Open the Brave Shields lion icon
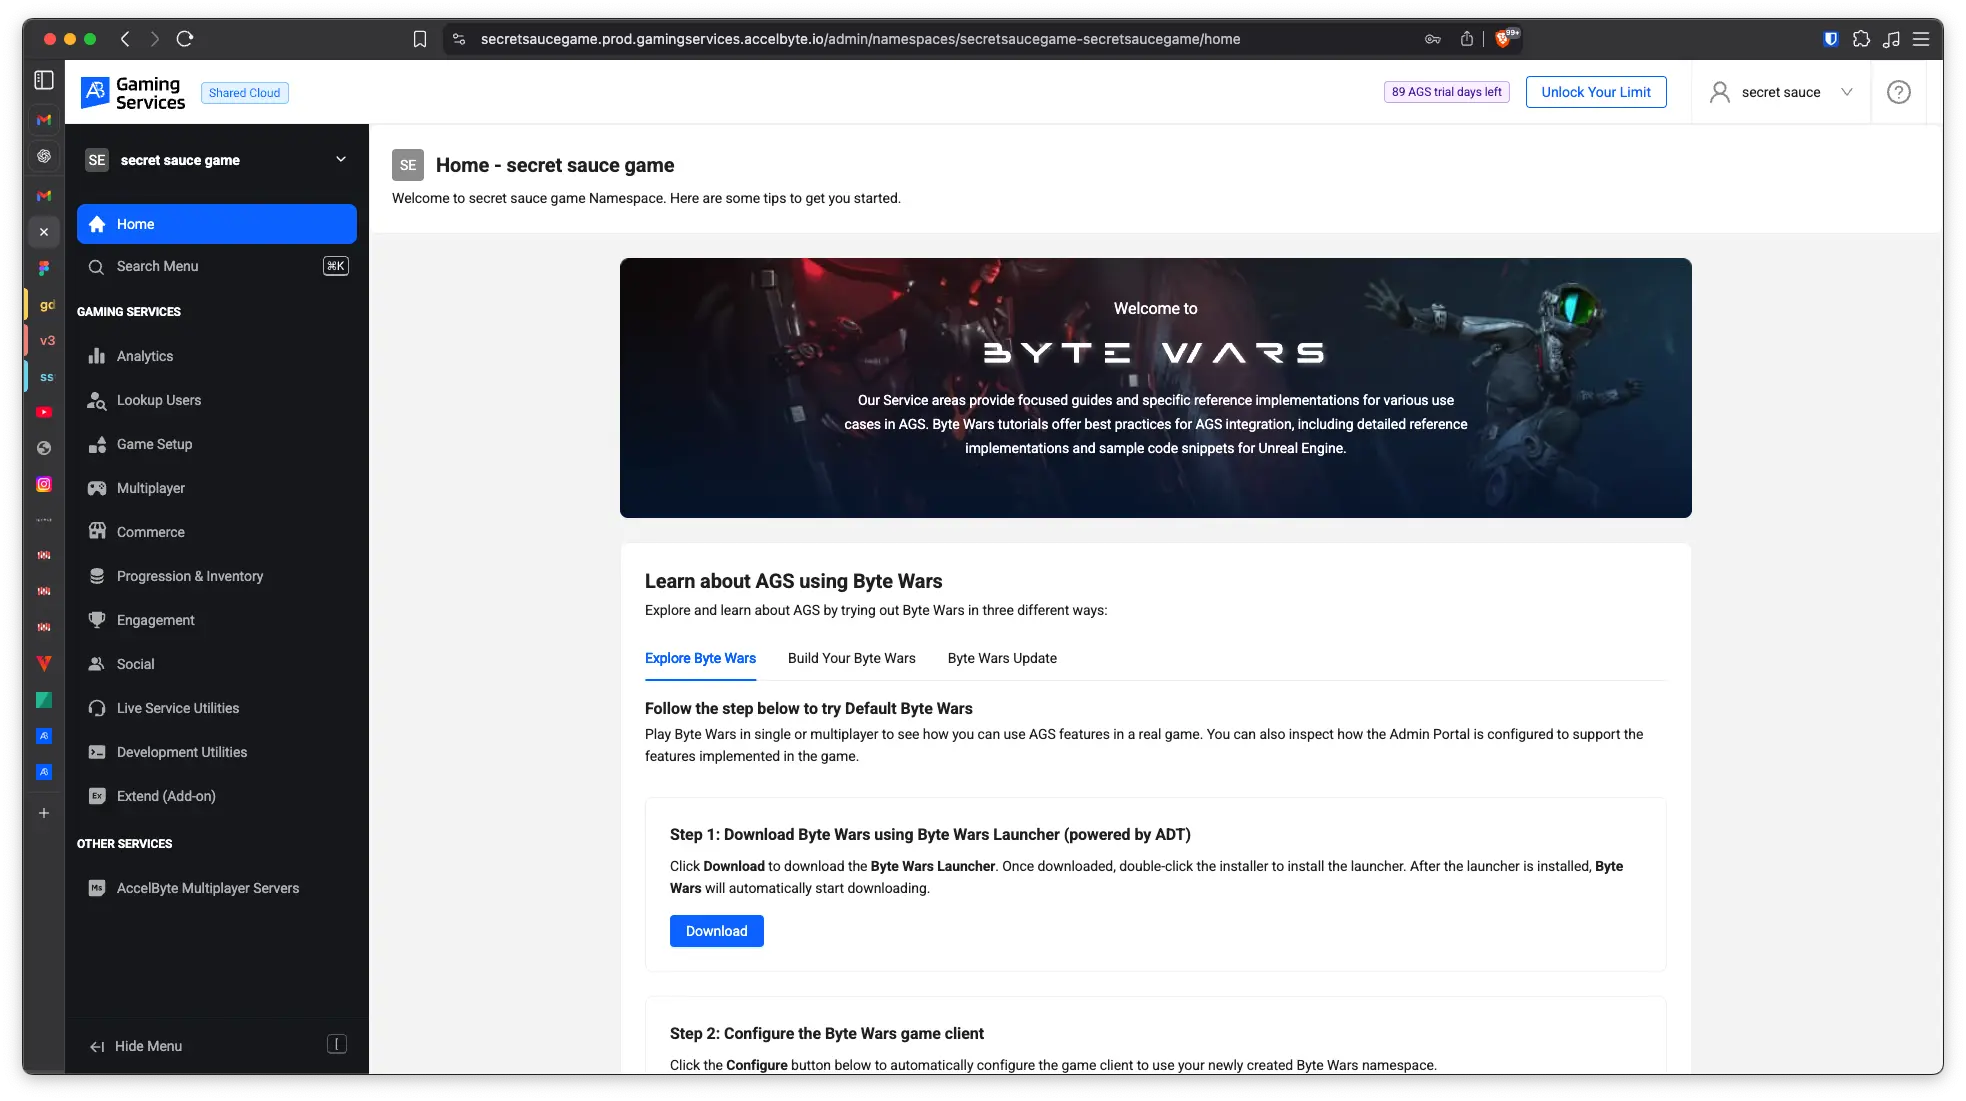The image size is (1966, 1101). coord(1504,39)
